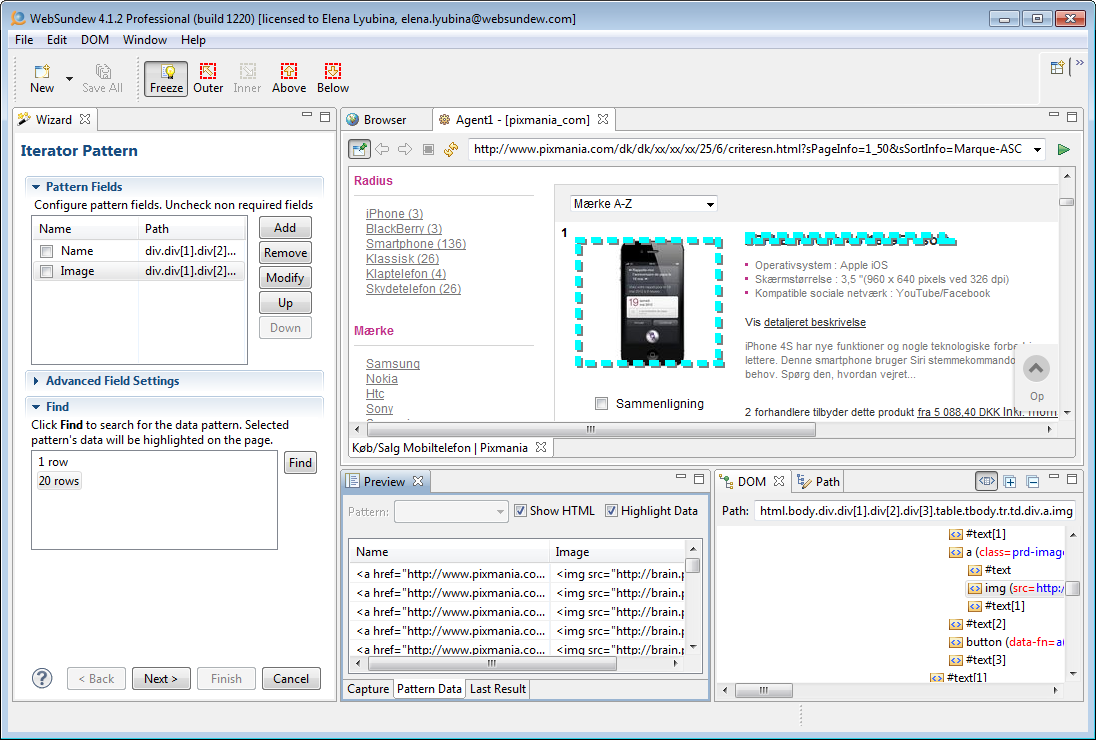1096x740 pixels.
Task: Click the DOM tree horizontal scrollbar
Action: [764, 690]
